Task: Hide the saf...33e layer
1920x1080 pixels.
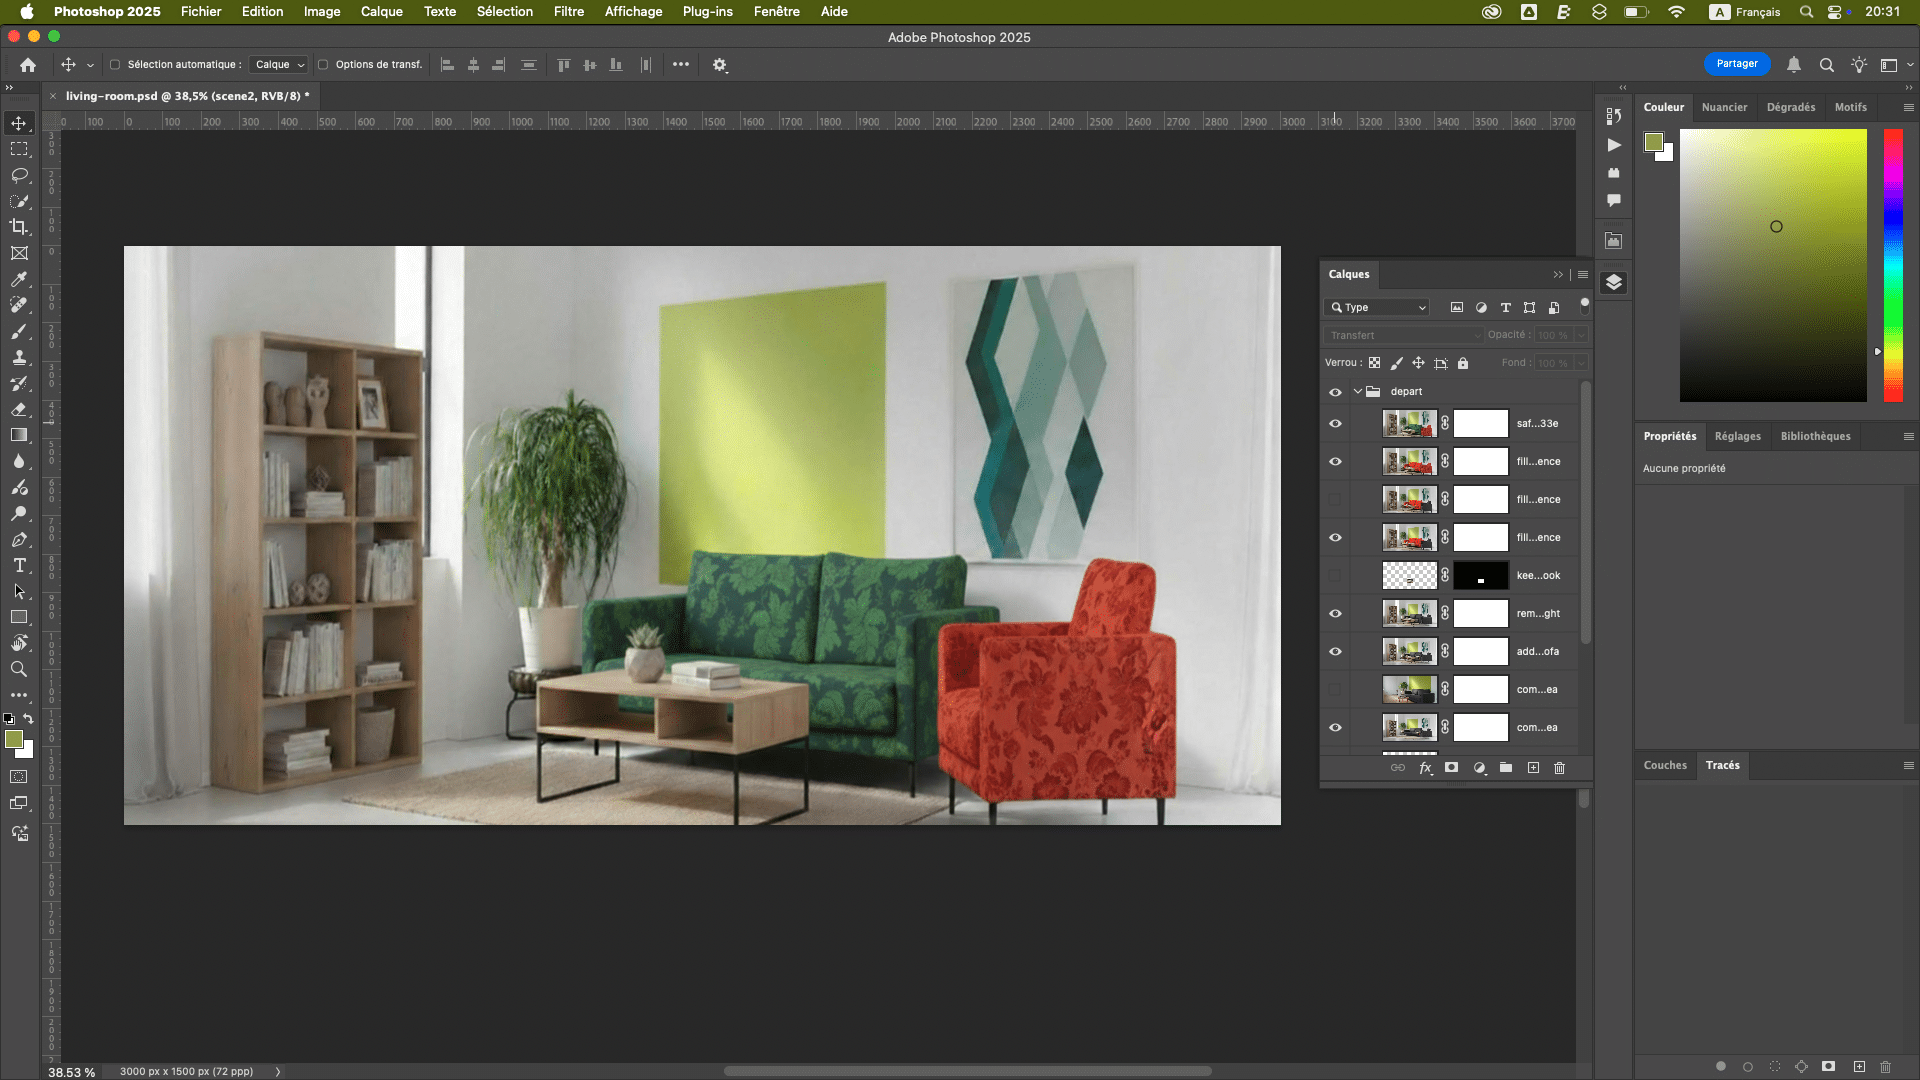Action: pyautogui.click(x=1335, y=424)
